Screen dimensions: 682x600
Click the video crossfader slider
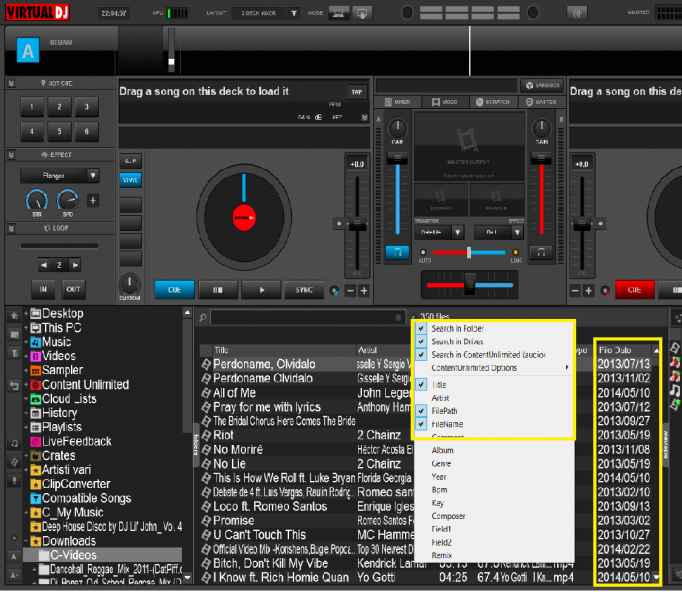469,252
